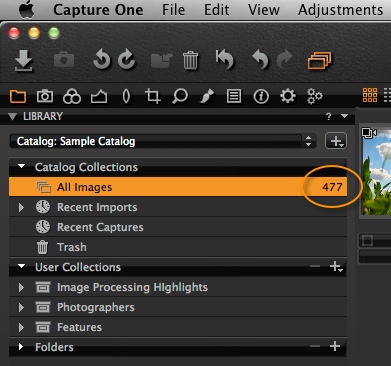
Task: Expand the Photographers group arrow
Action: click(21, 307)
